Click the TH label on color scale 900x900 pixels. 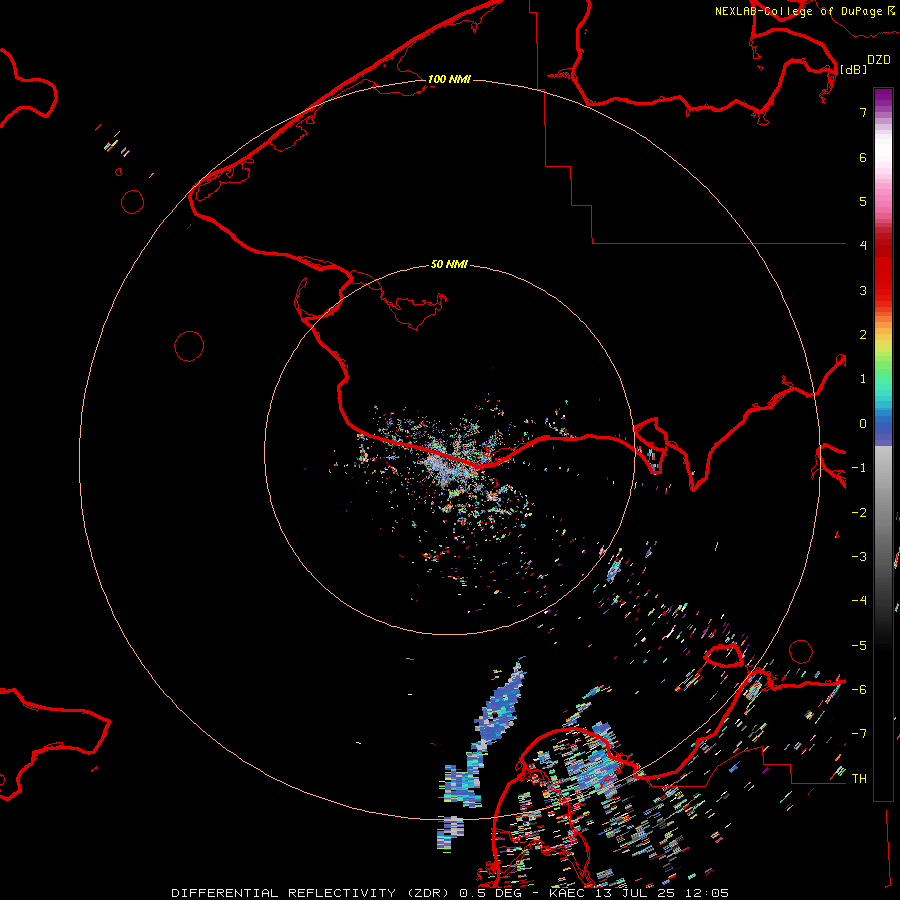click(859, 778)
